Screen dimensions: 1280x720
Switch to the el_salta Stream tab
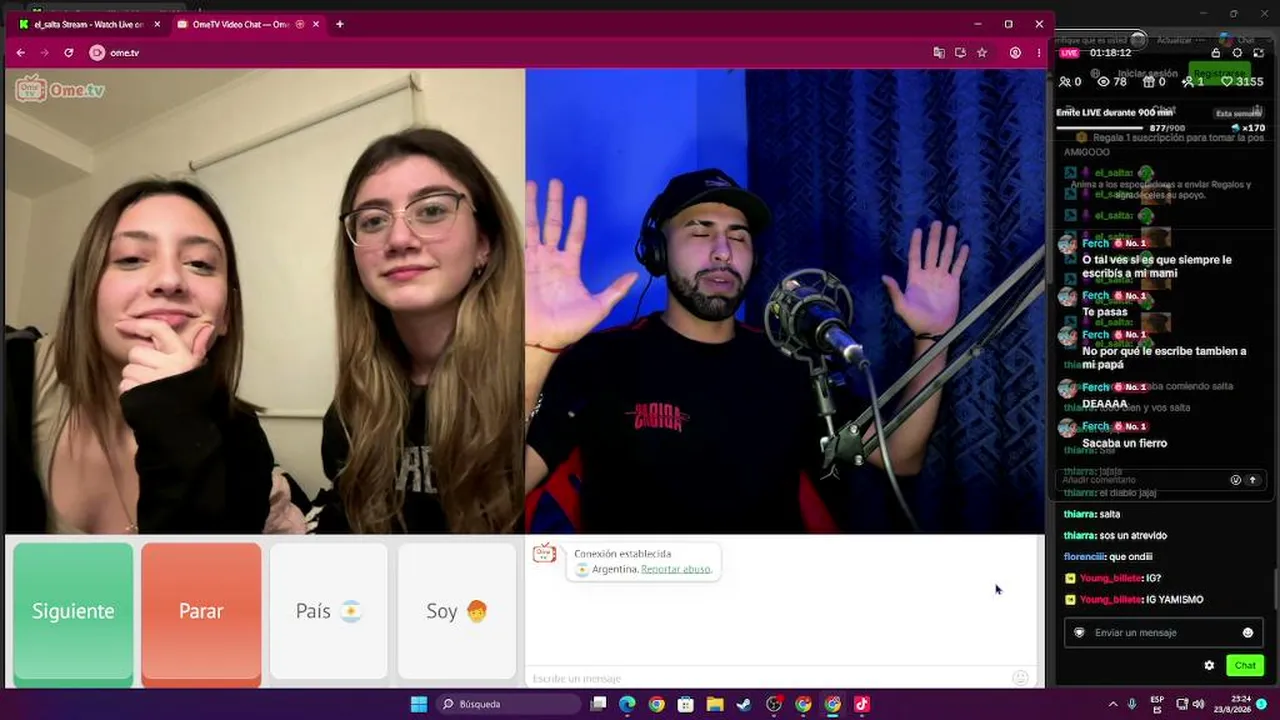(x=86, y=24)
